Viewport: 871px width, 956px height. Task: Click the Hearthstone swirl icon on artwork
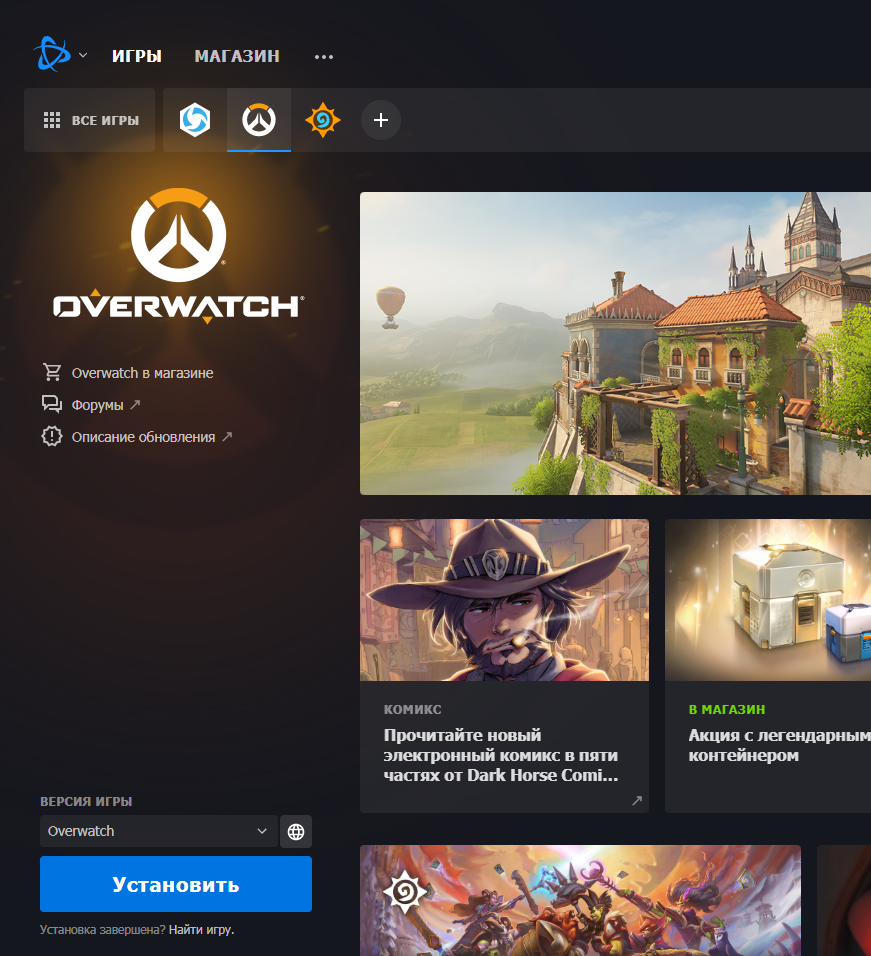tap(404, 892)
